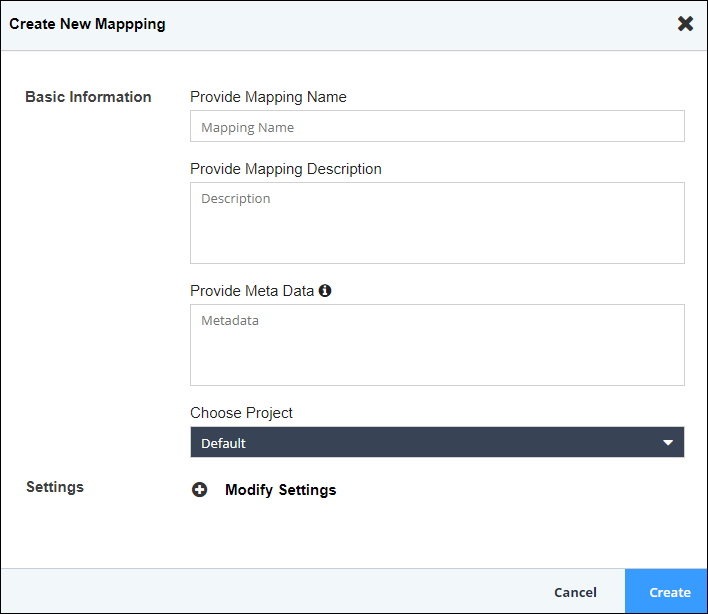Click the Choose Project dropdown arrow

pos(668,443)
